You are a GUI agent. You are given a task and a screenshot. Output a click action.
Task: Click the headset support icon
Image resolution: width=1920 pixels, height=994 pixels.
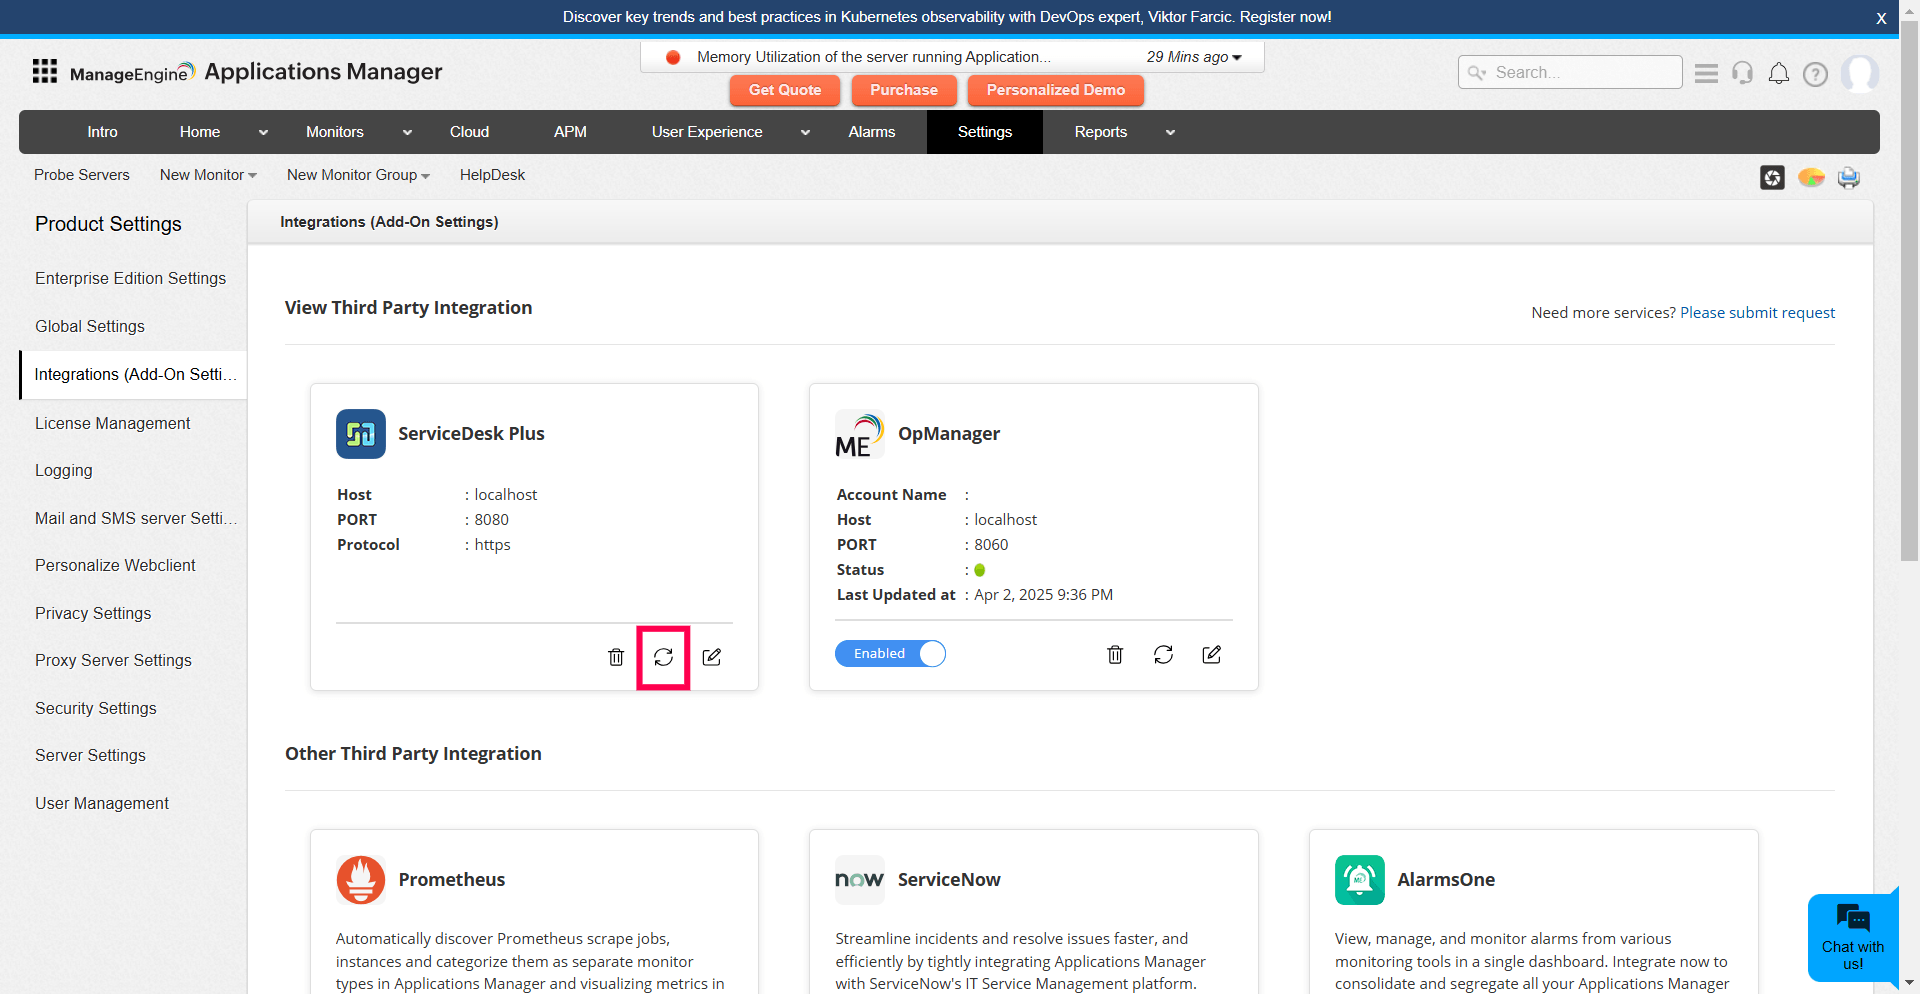click(1742, 73)
